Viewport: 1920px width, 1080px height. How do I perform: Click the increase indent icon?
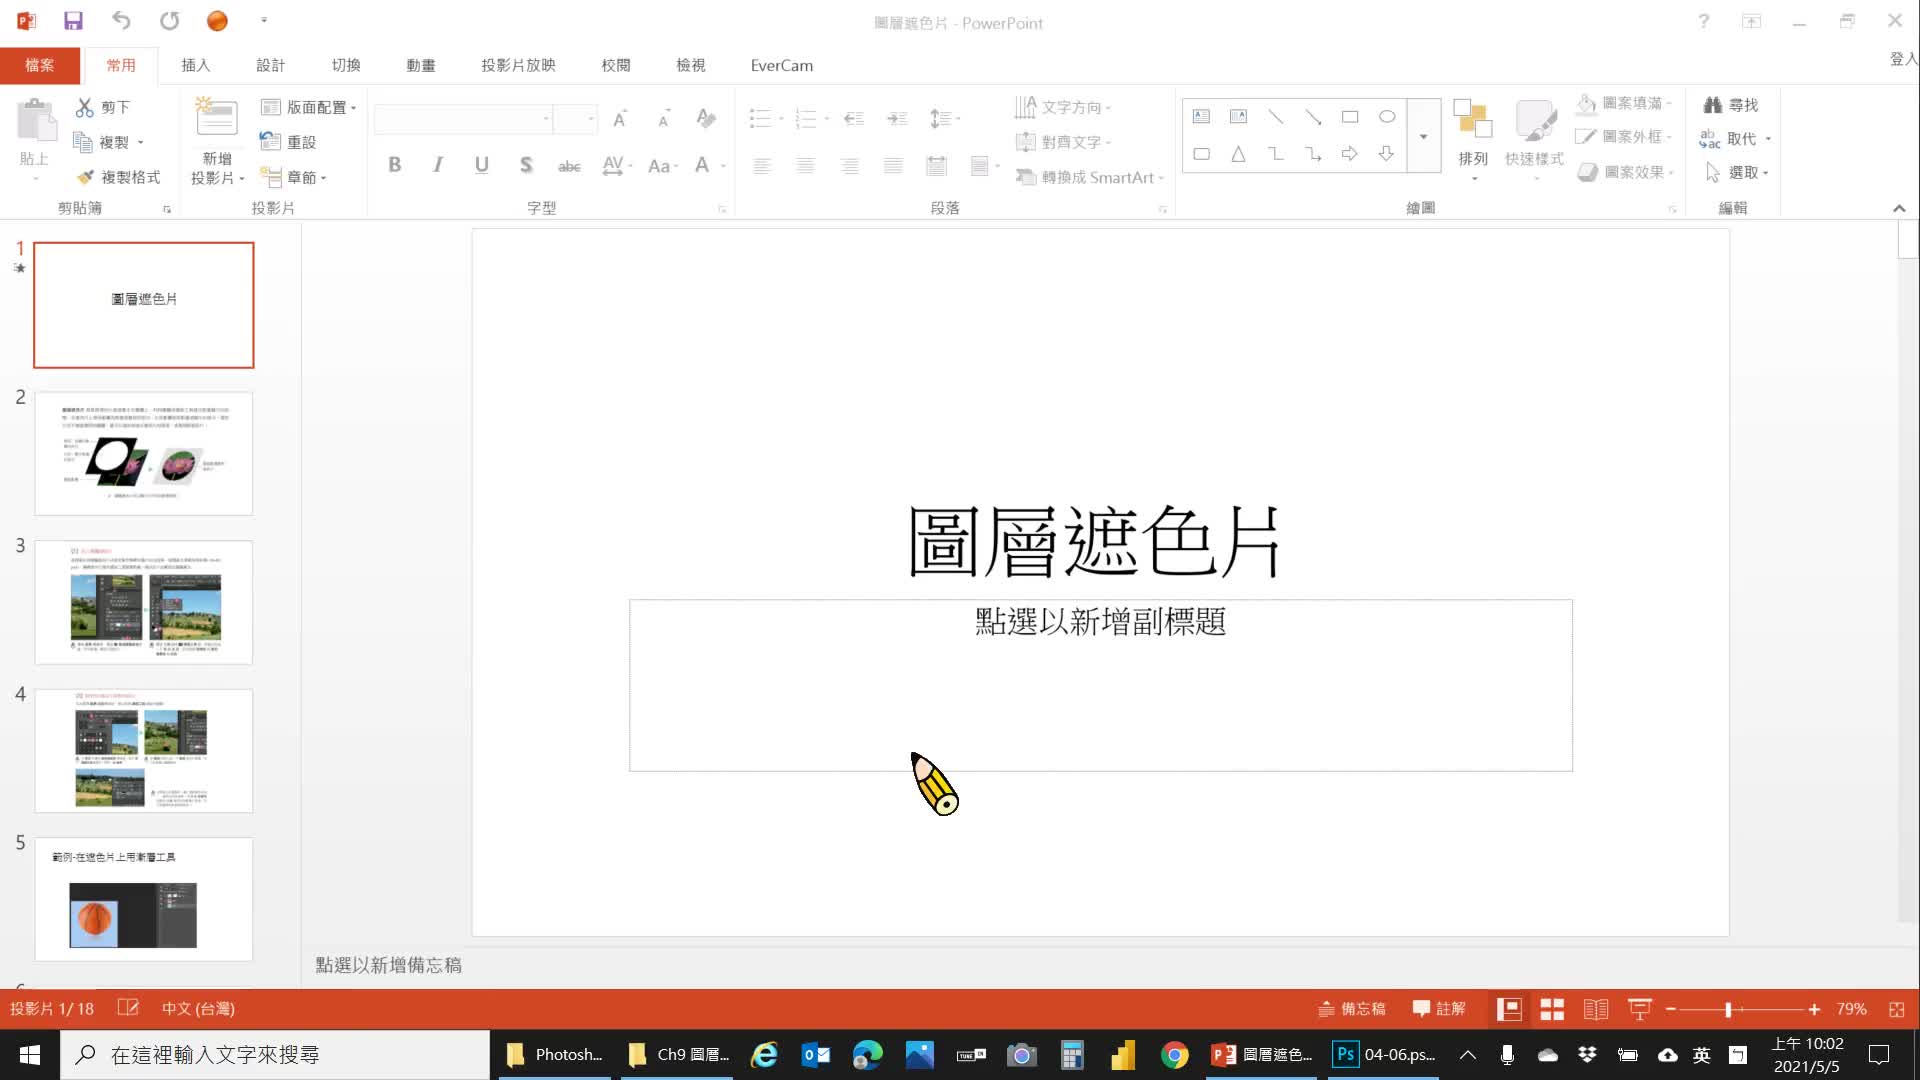[897, 119]
